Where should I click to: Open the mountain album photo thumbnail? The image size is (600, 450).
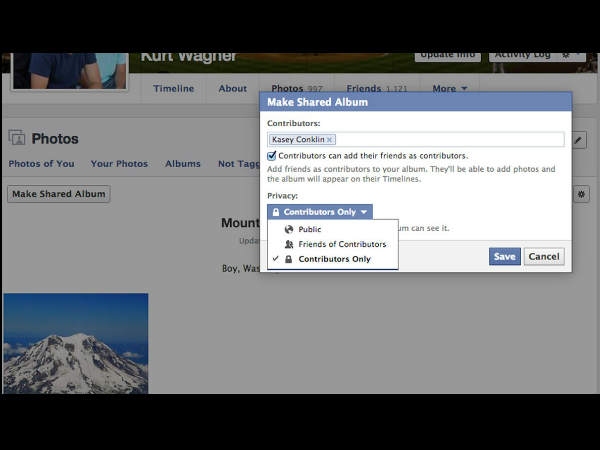[x=76, y=343]
